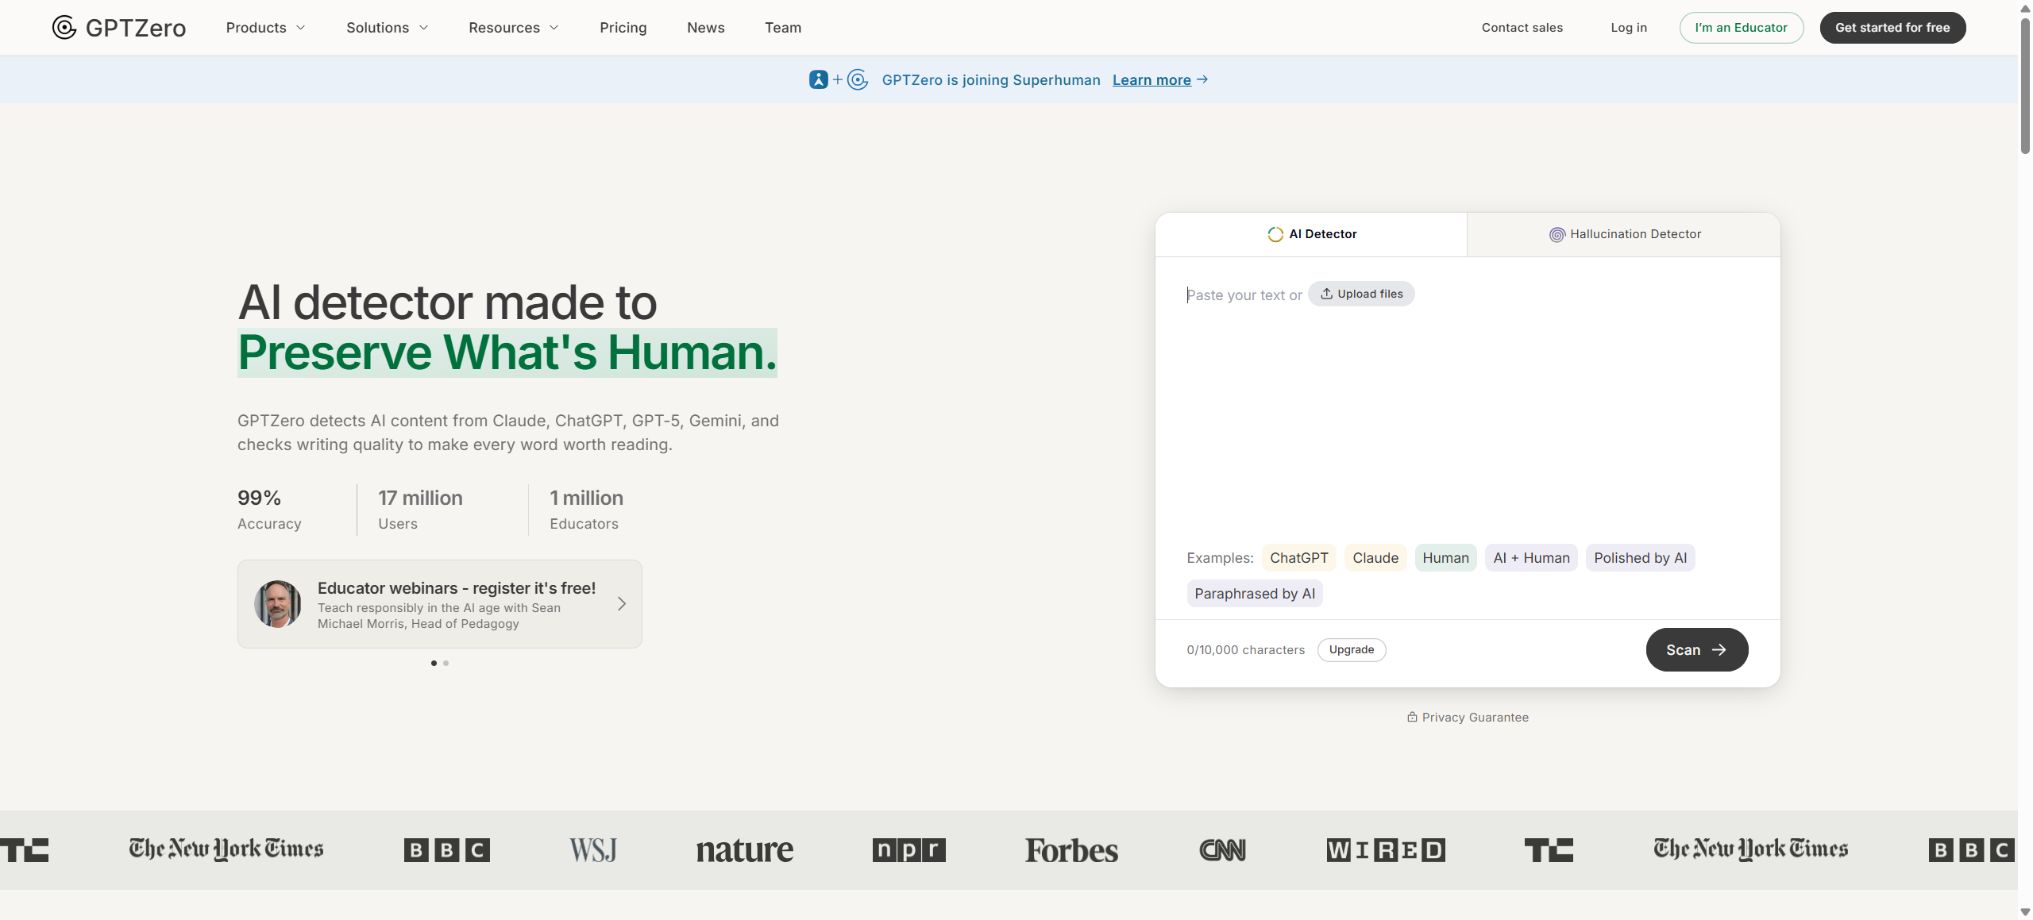This screenshot has height=920, width=2033.
Task: Expand the Solutions dropdown menu
Action: (x=387, y=28)
